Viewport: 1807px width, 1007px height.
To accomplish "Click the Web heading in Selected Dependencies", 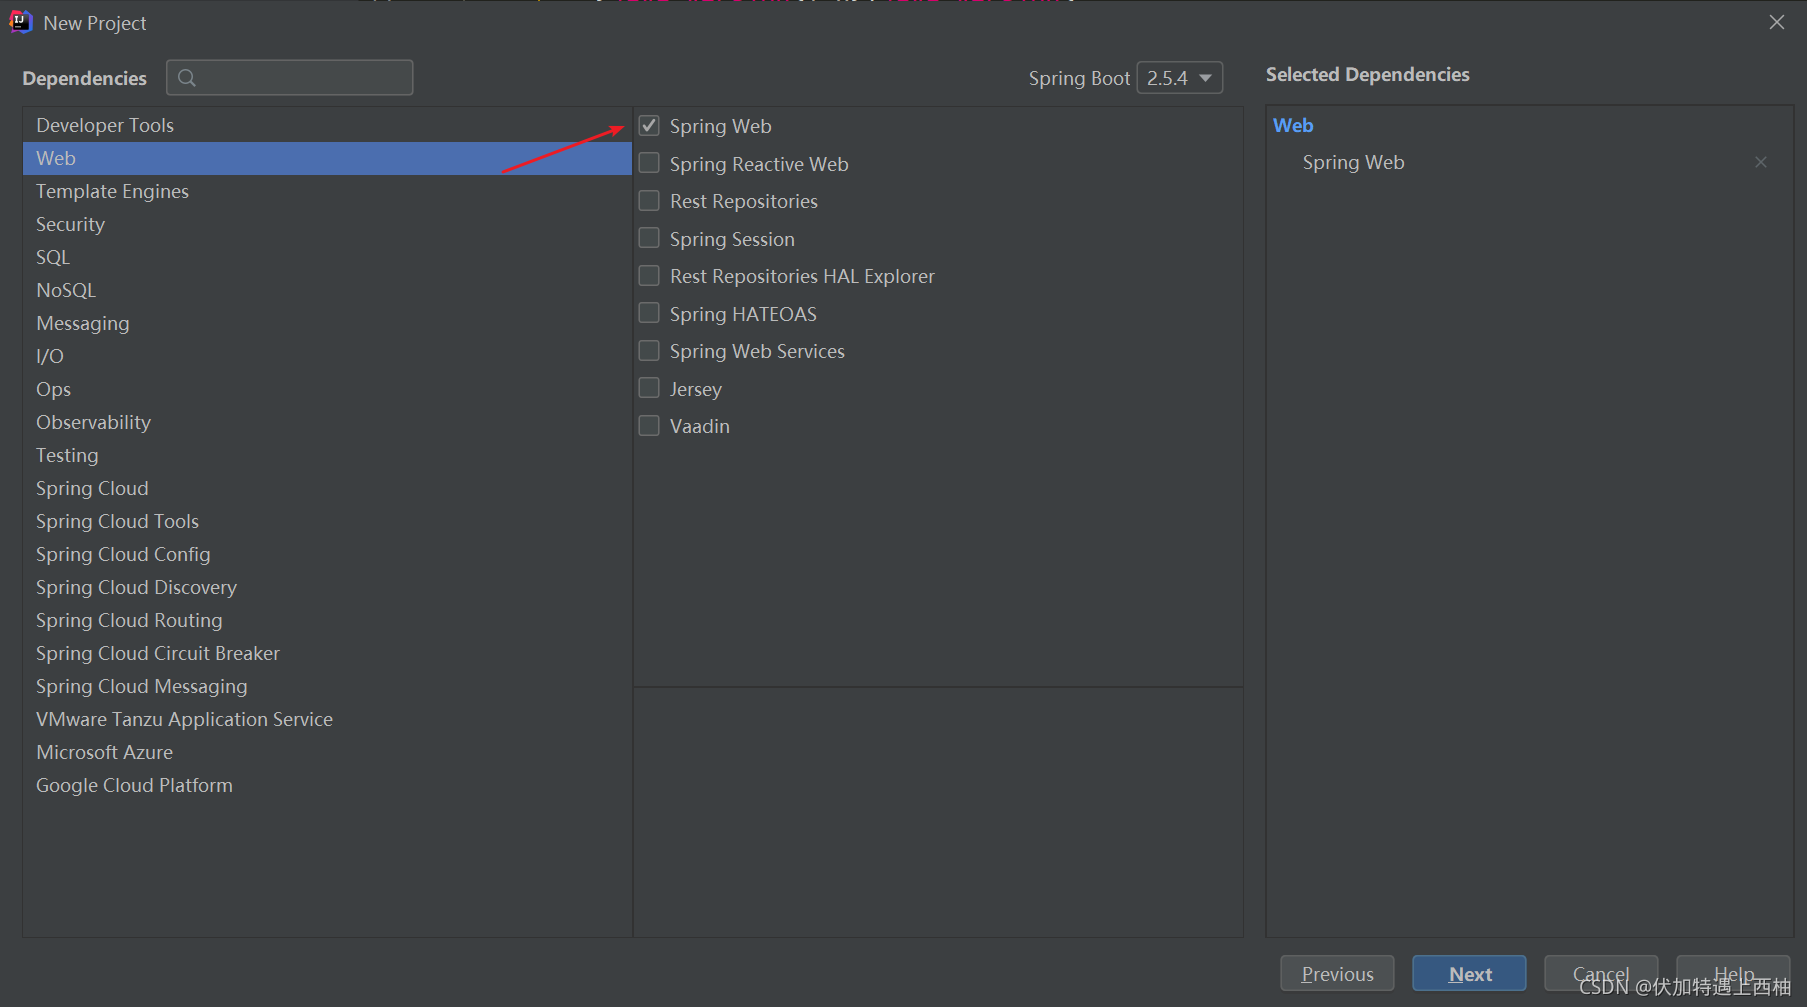I will (x=1293, y=125).
